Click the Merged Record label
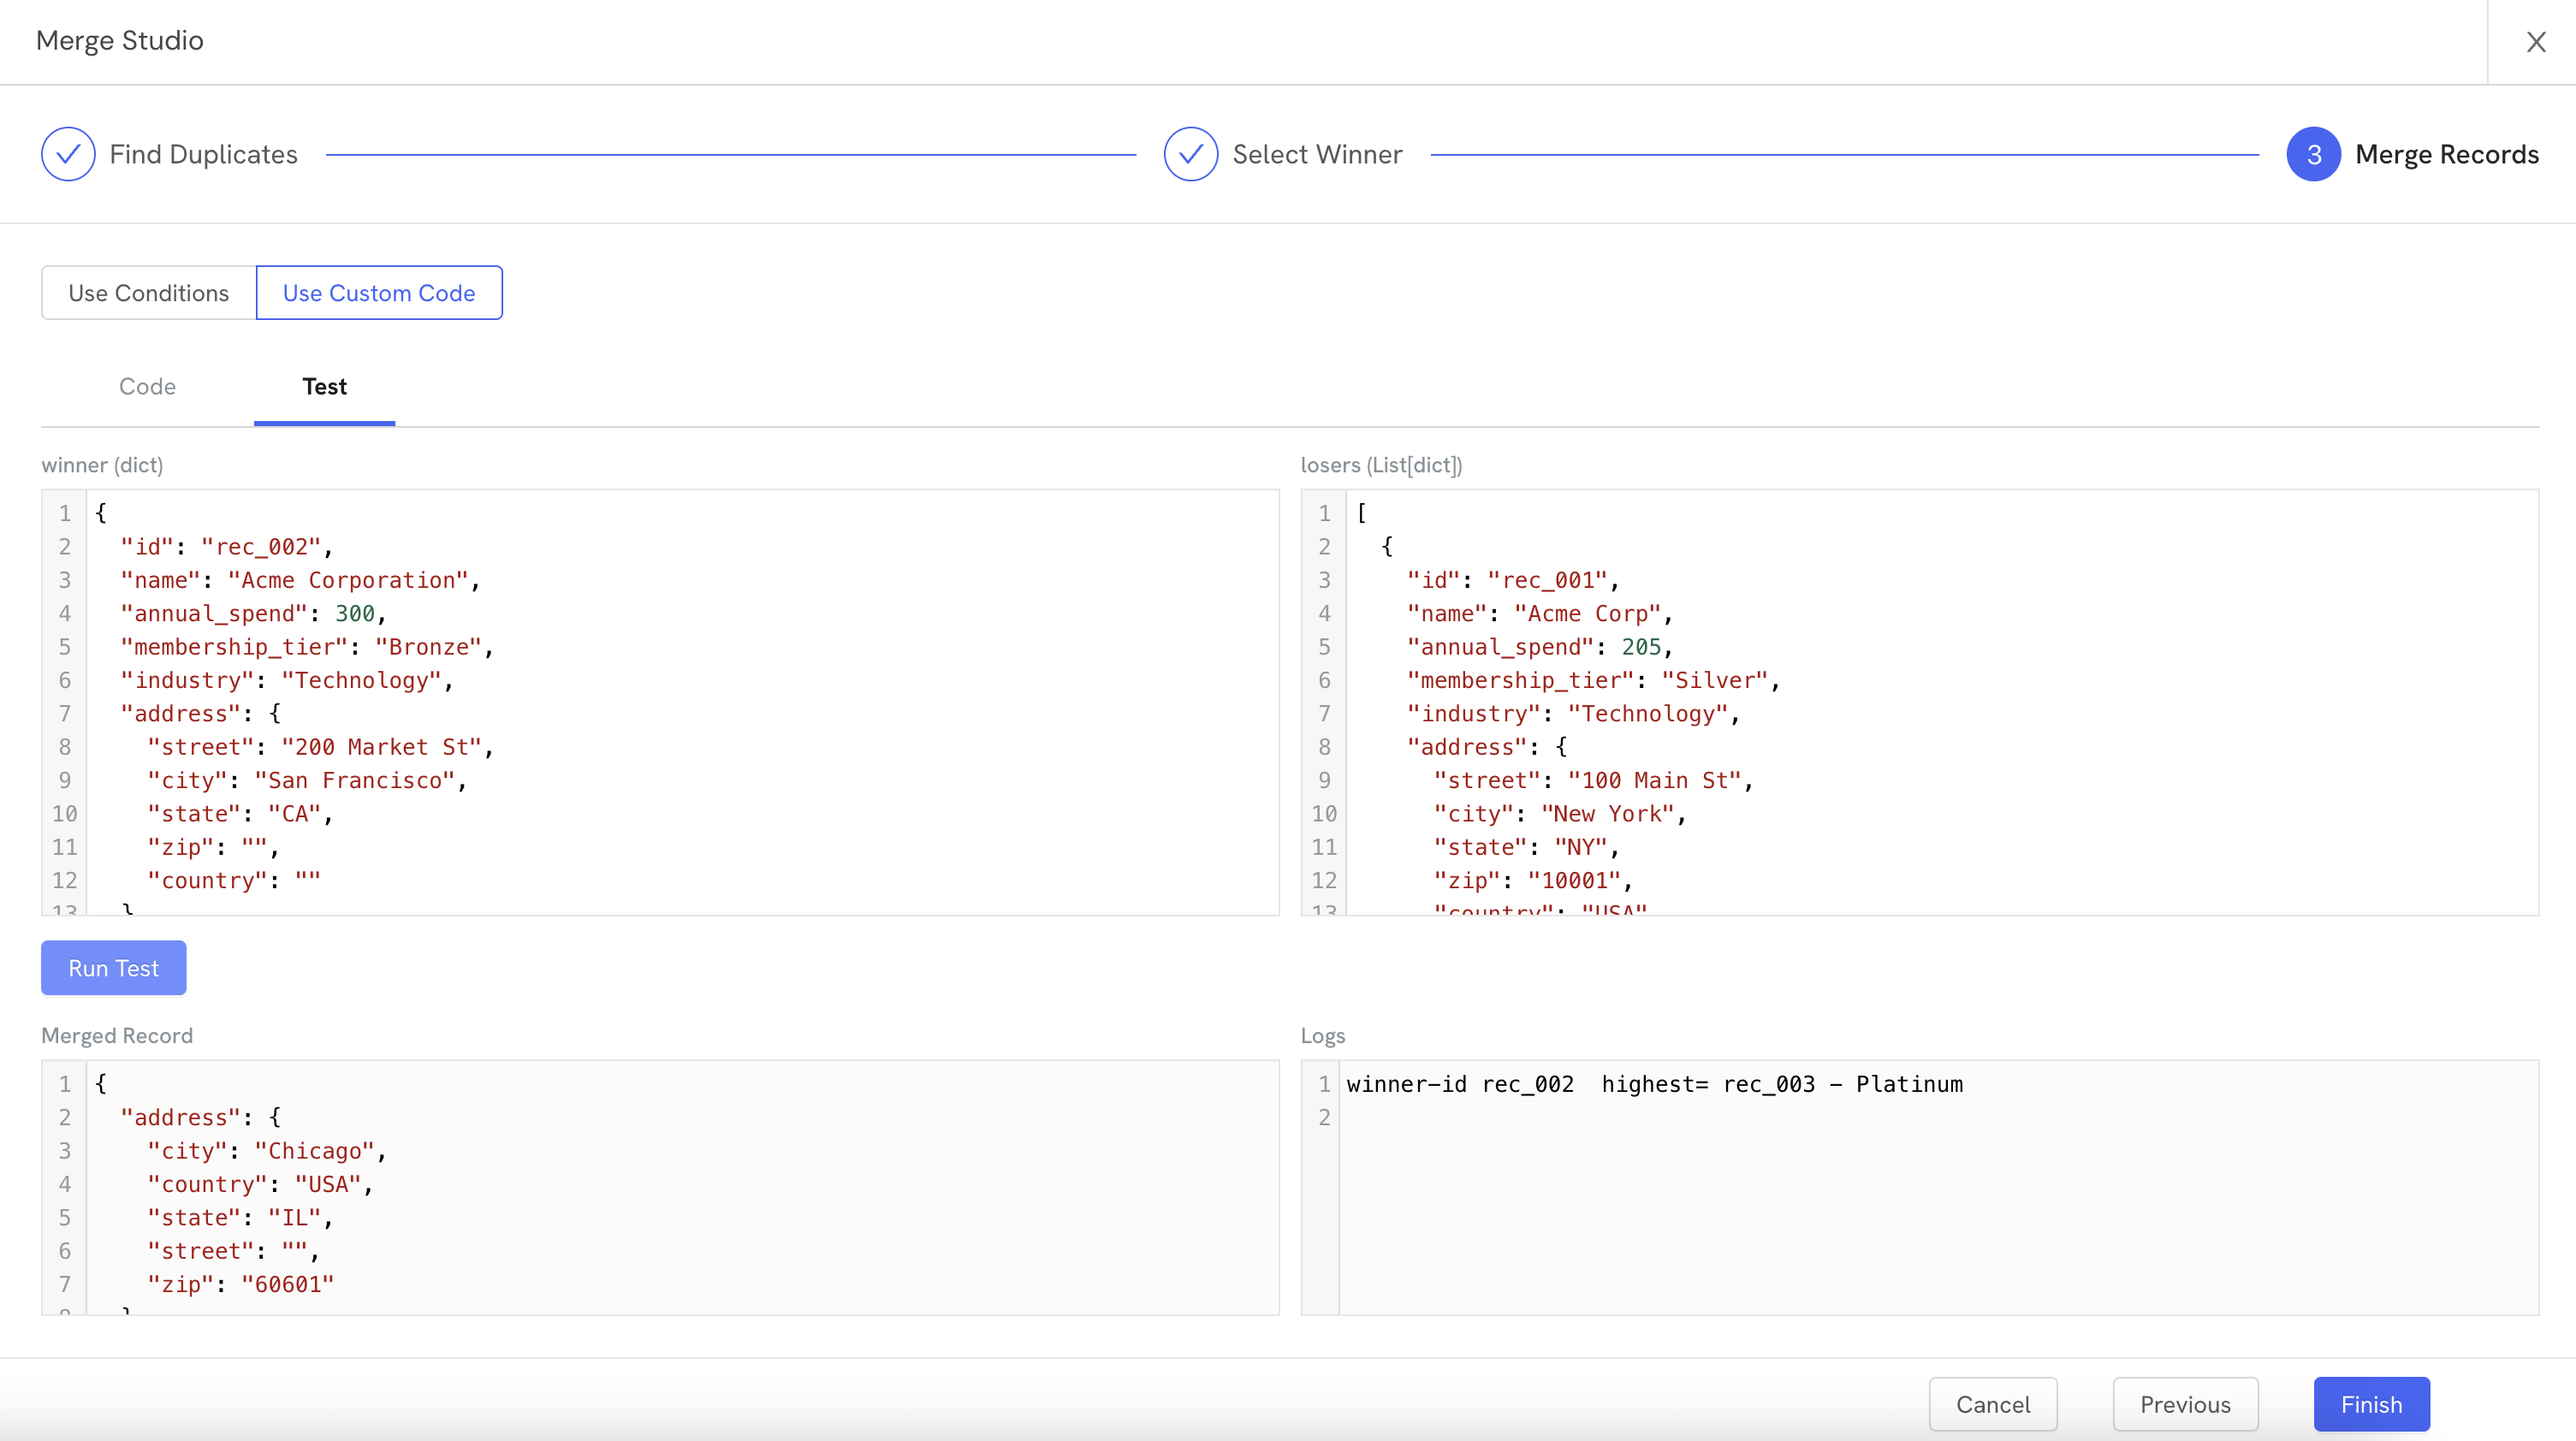2576x1441 pixels. tap(117, 1036)
